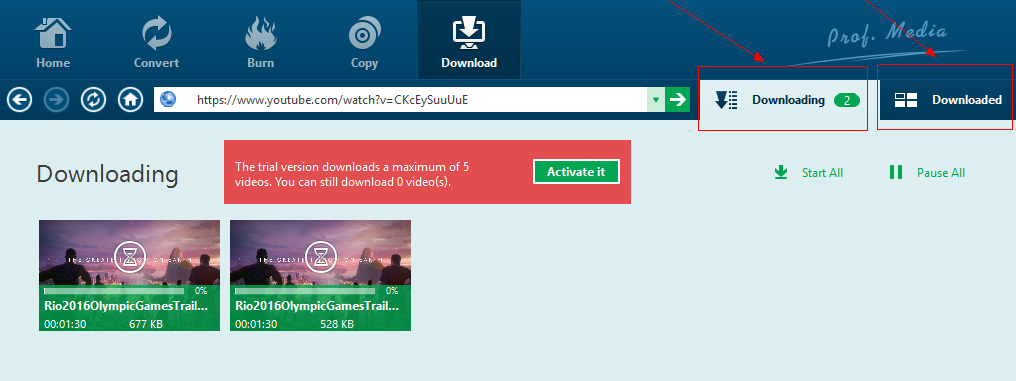Viewport: 1016px width, 381px height.
Task: Go to the Copy module
Action: (x=364, y=42)
